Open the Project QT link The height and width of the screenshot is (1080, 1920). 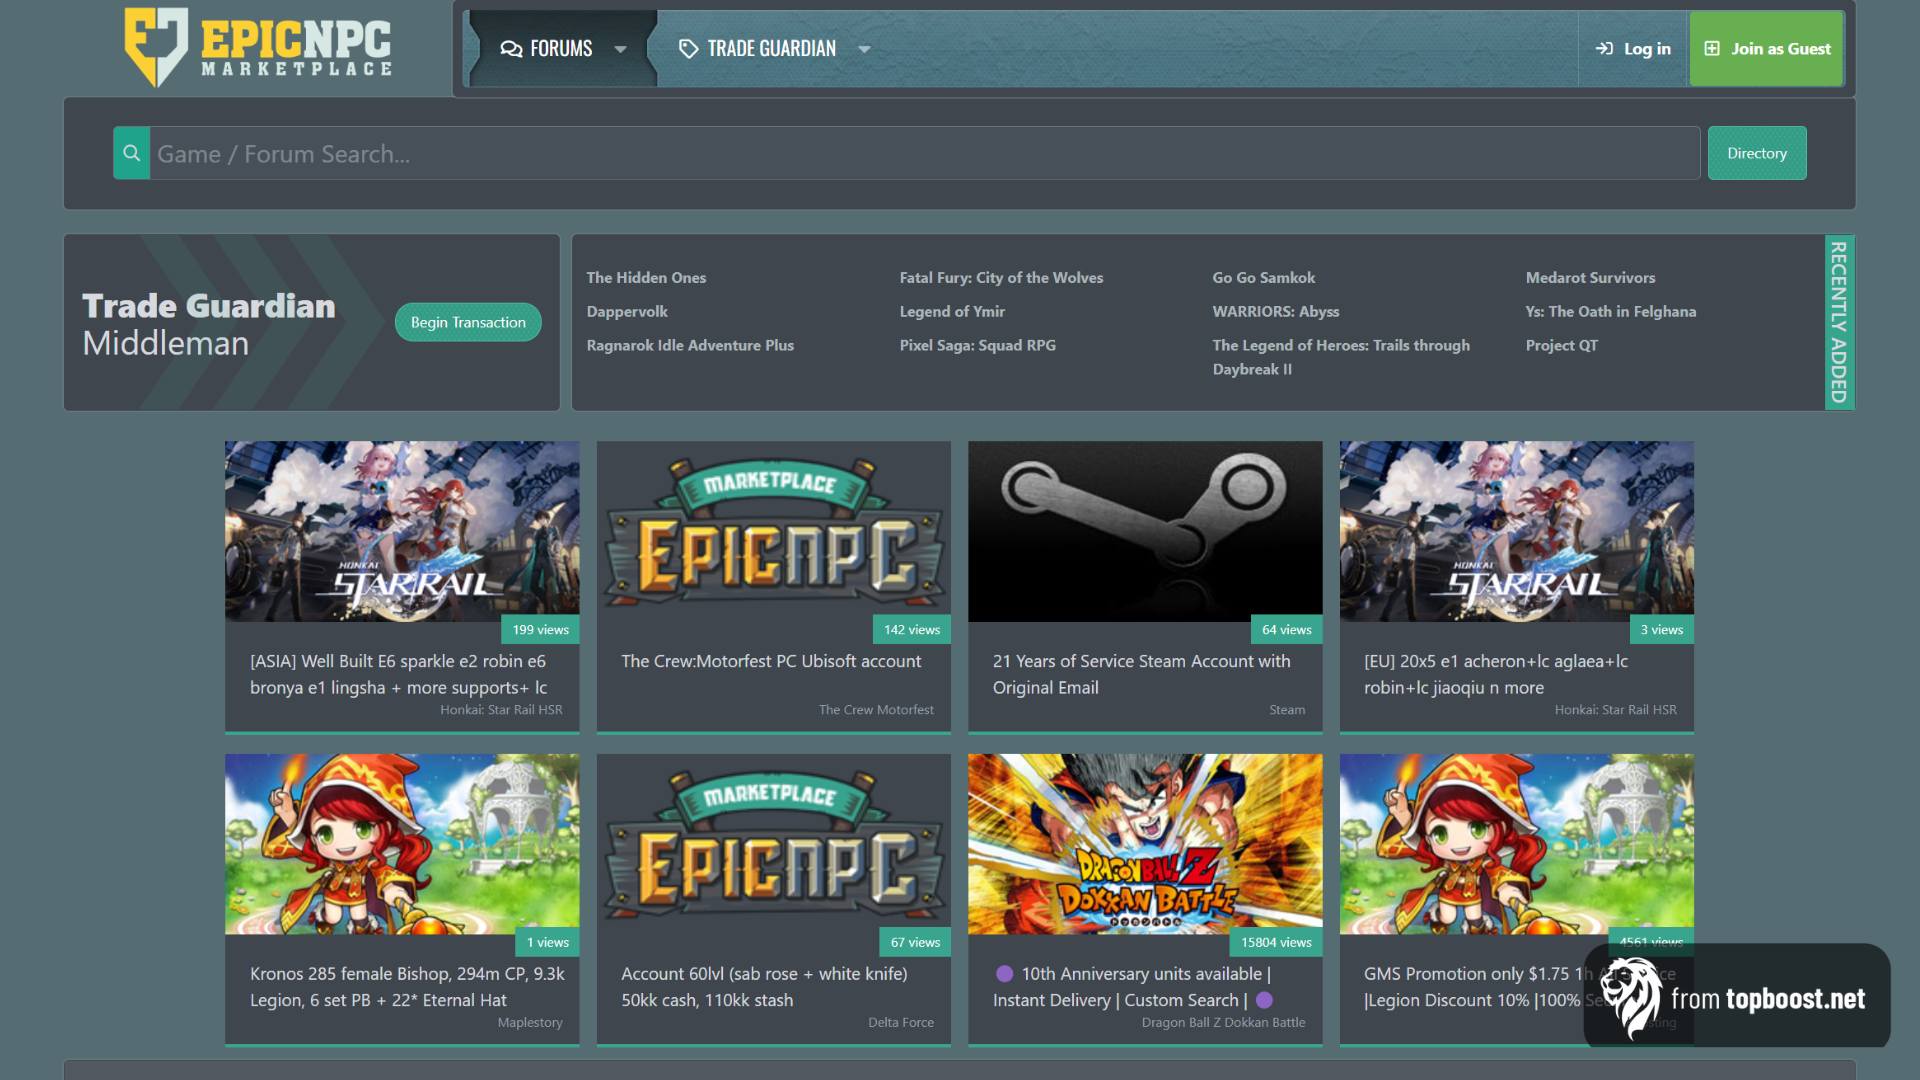[x=1562, y=345]
